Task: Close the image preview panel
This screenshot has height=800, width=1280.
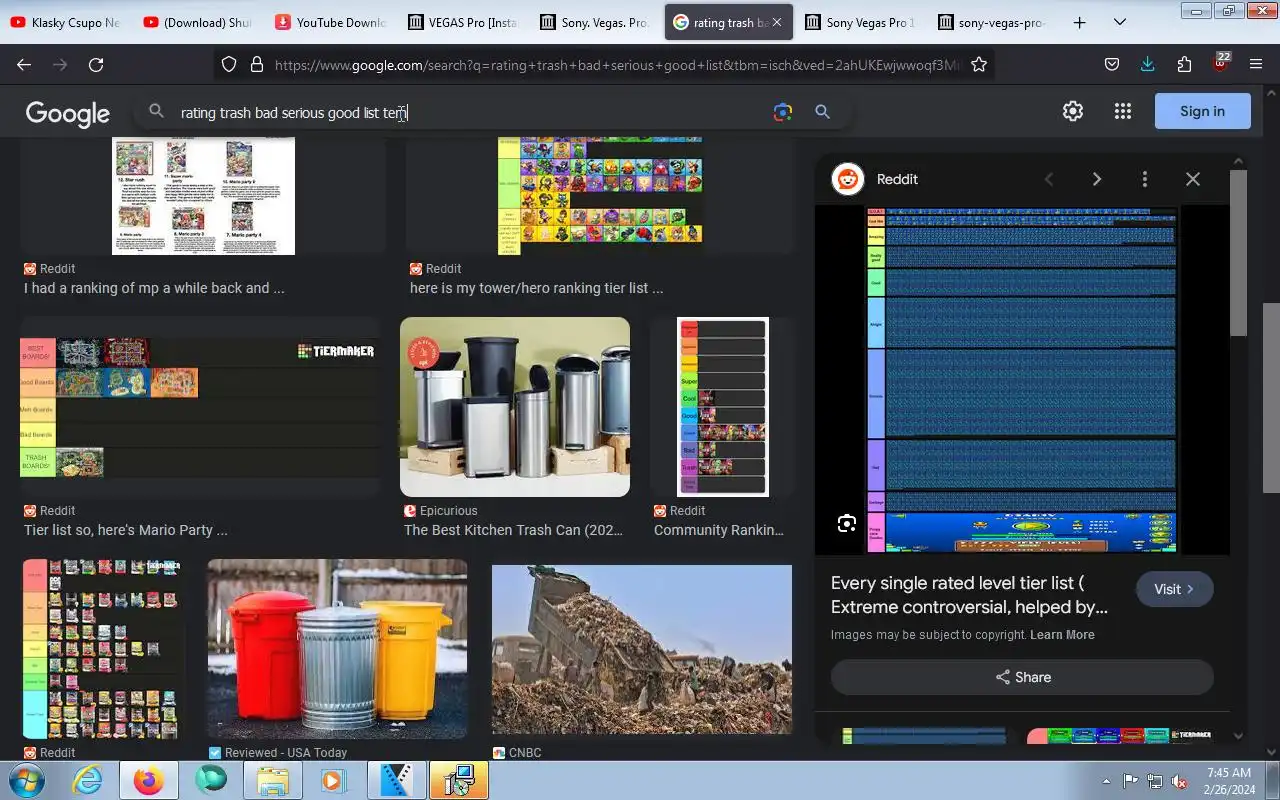Action: pyautogui.click(x=1192, y=179)
